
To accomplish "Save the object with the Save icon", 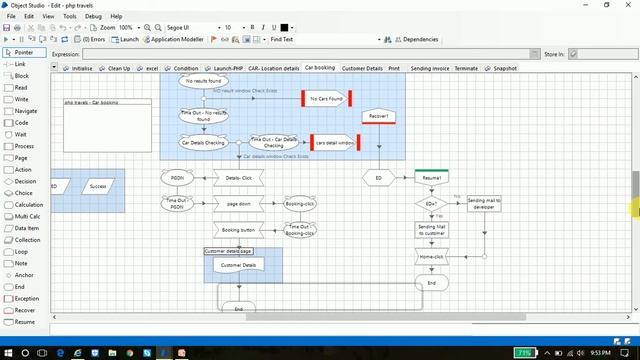I will (x=7, y=28).
